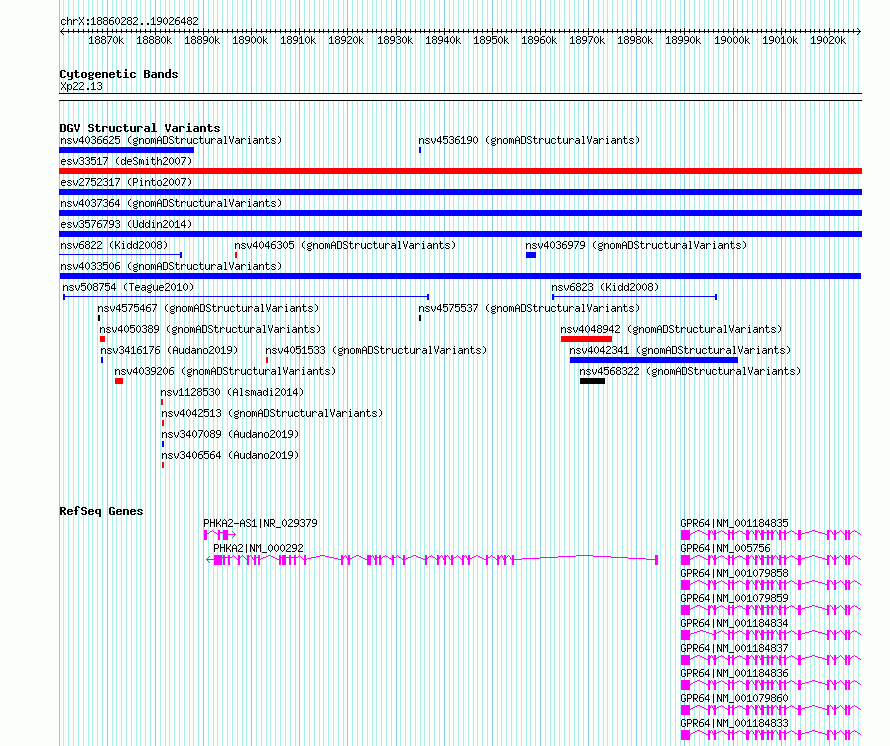The height and width of the screenshot is (746, 890).
Task: Select the PHKA2-AS1 gene glyph
Action: tap(220, 535)
